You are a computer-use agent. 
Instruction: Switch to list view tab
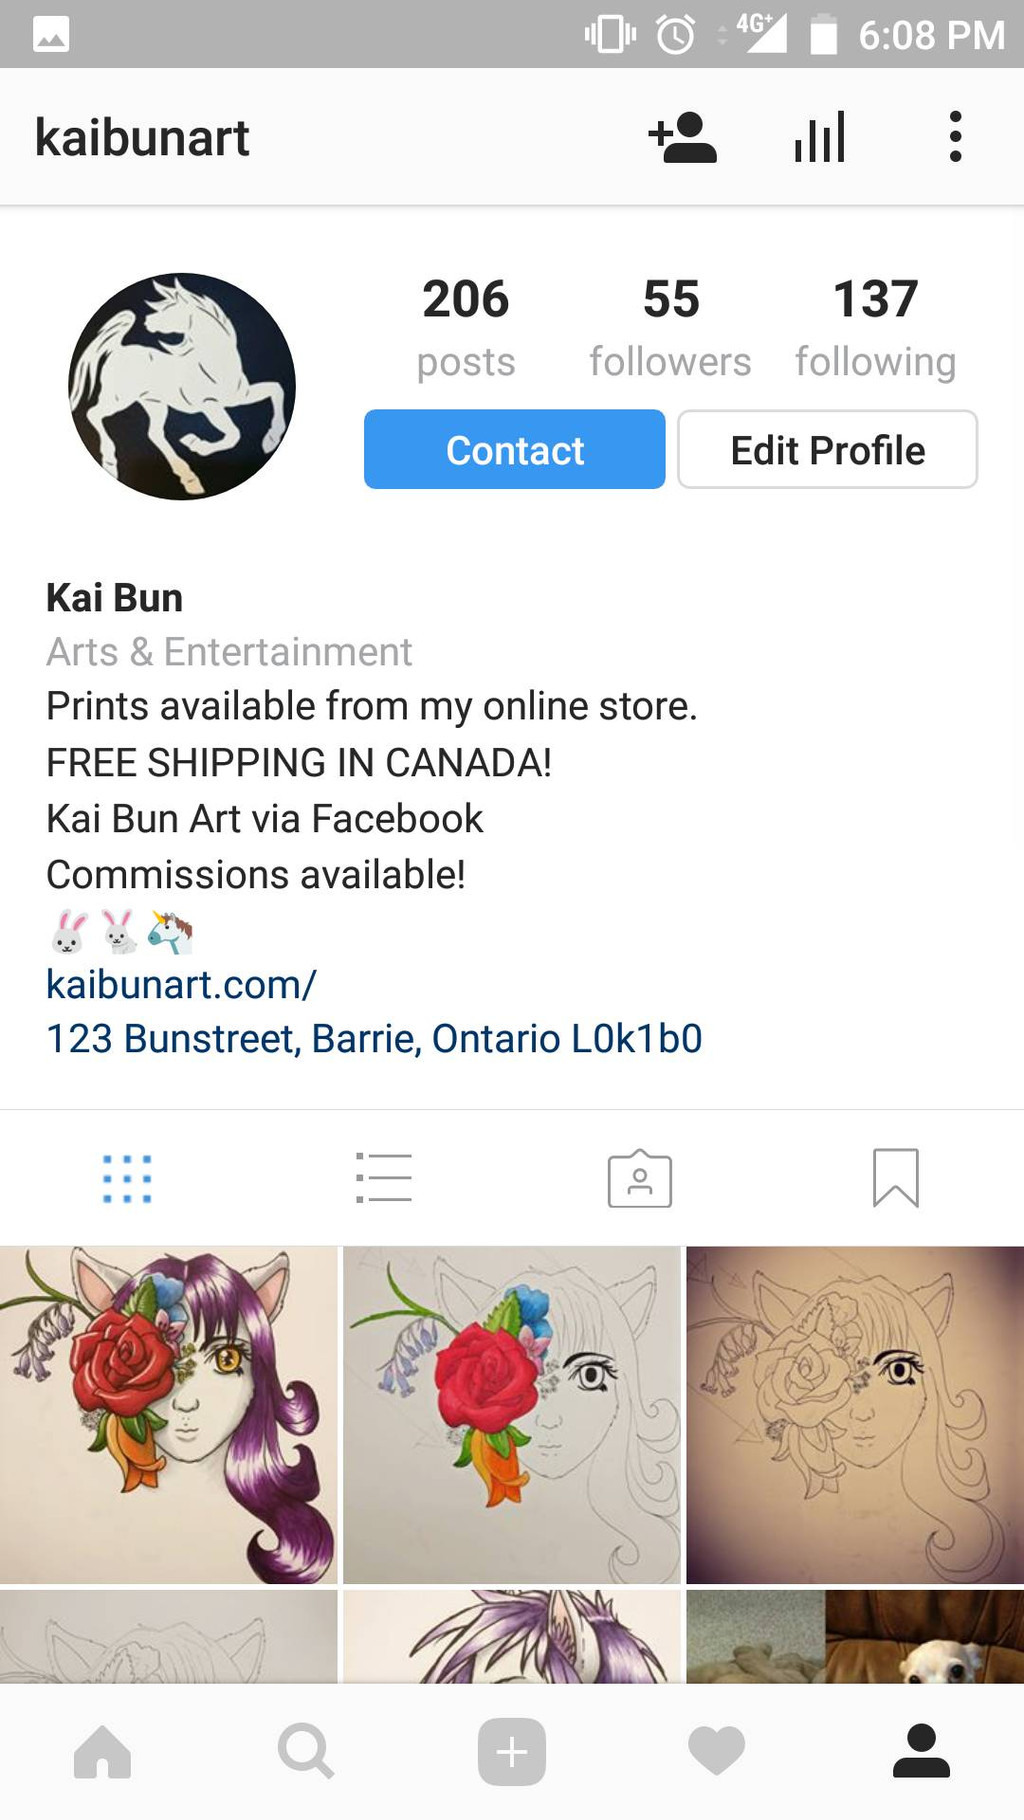(384, 1178)
